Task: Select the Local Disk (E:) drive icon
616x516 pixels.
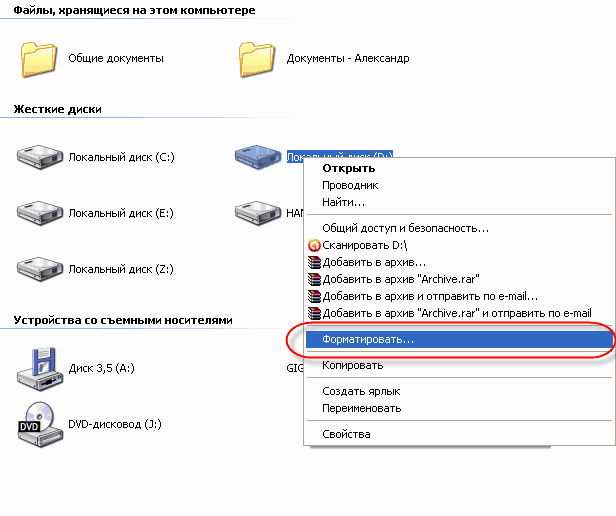Action: point(40,213)
